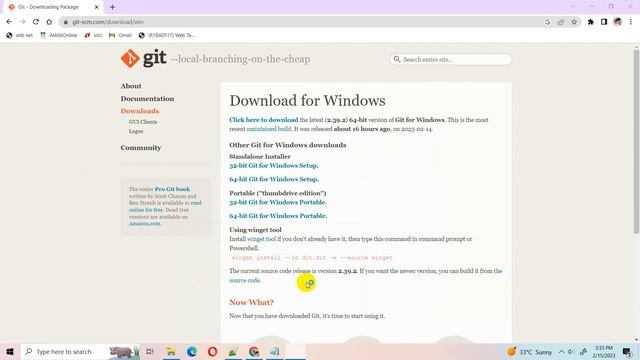Select the Git Downloading Package tab

click(x=53, y=7)
